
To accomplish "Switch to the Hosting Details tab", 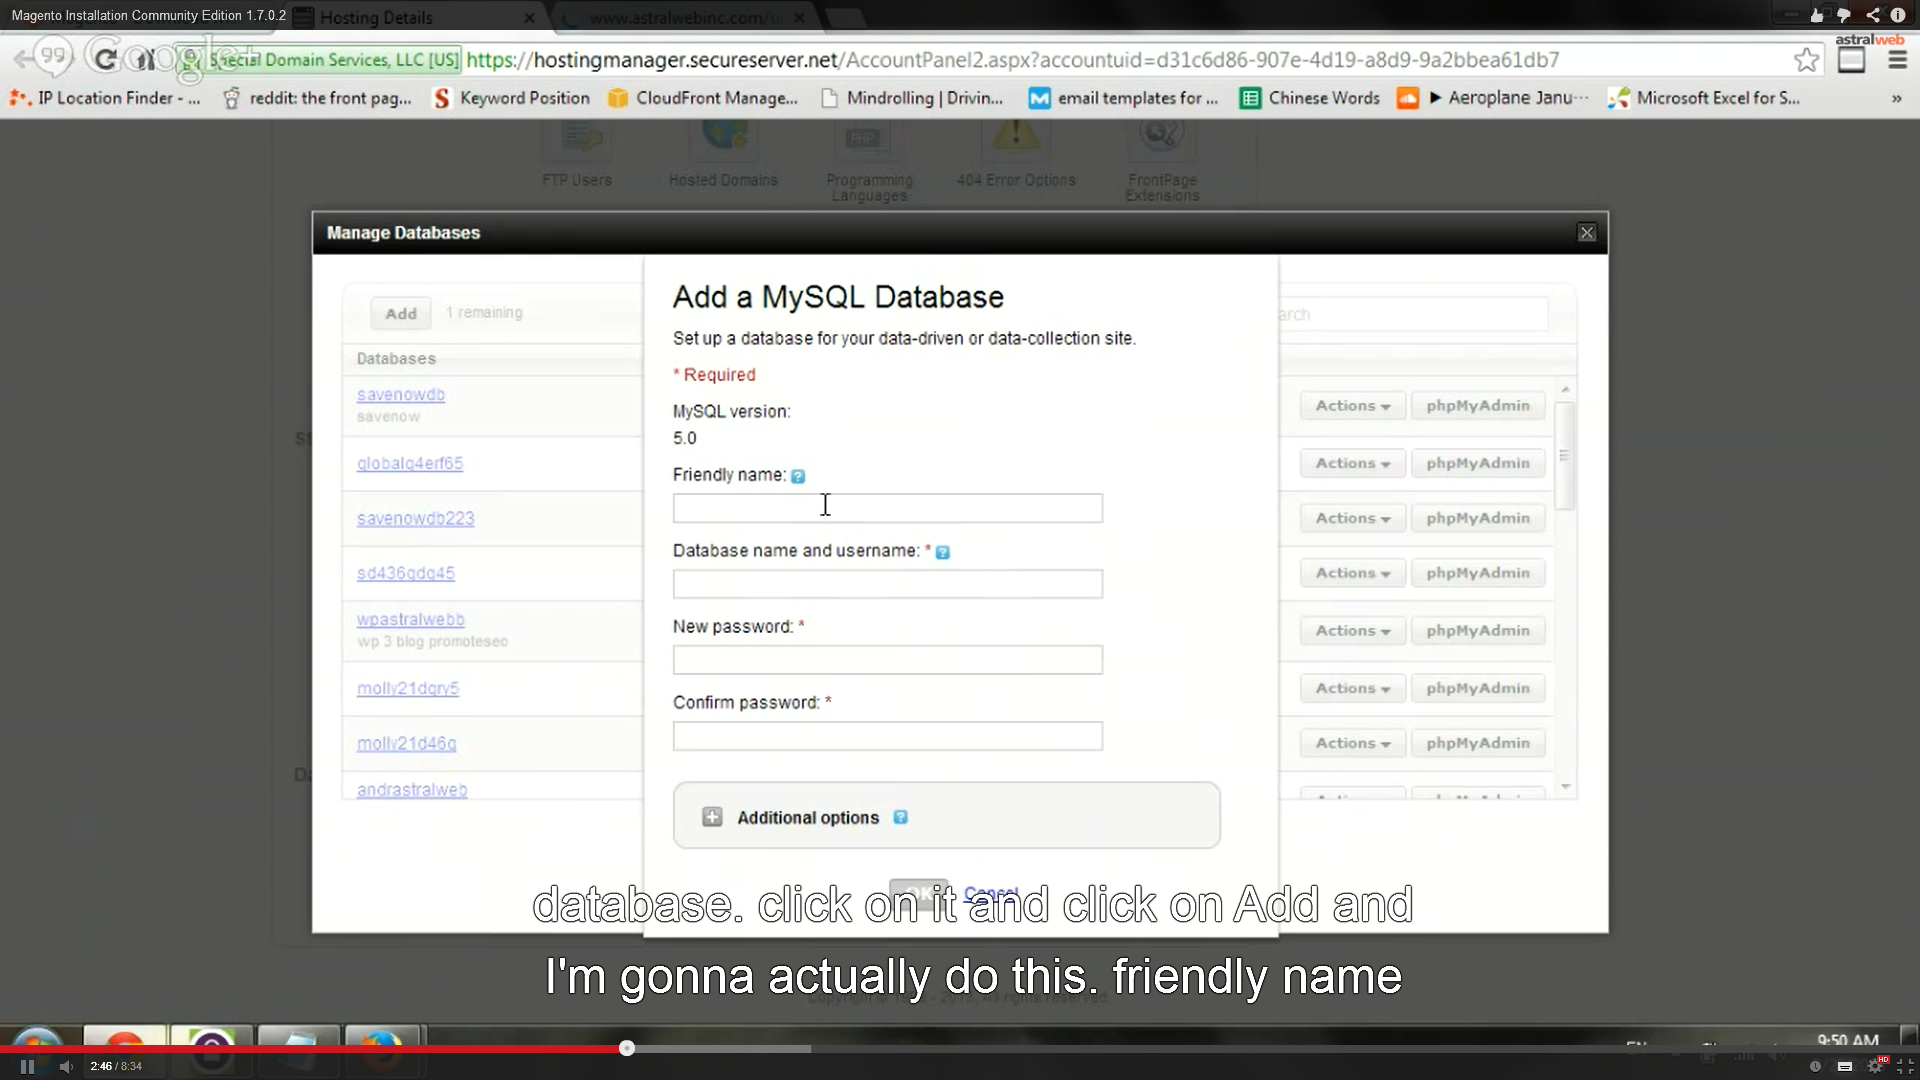I will pos(415,17).
